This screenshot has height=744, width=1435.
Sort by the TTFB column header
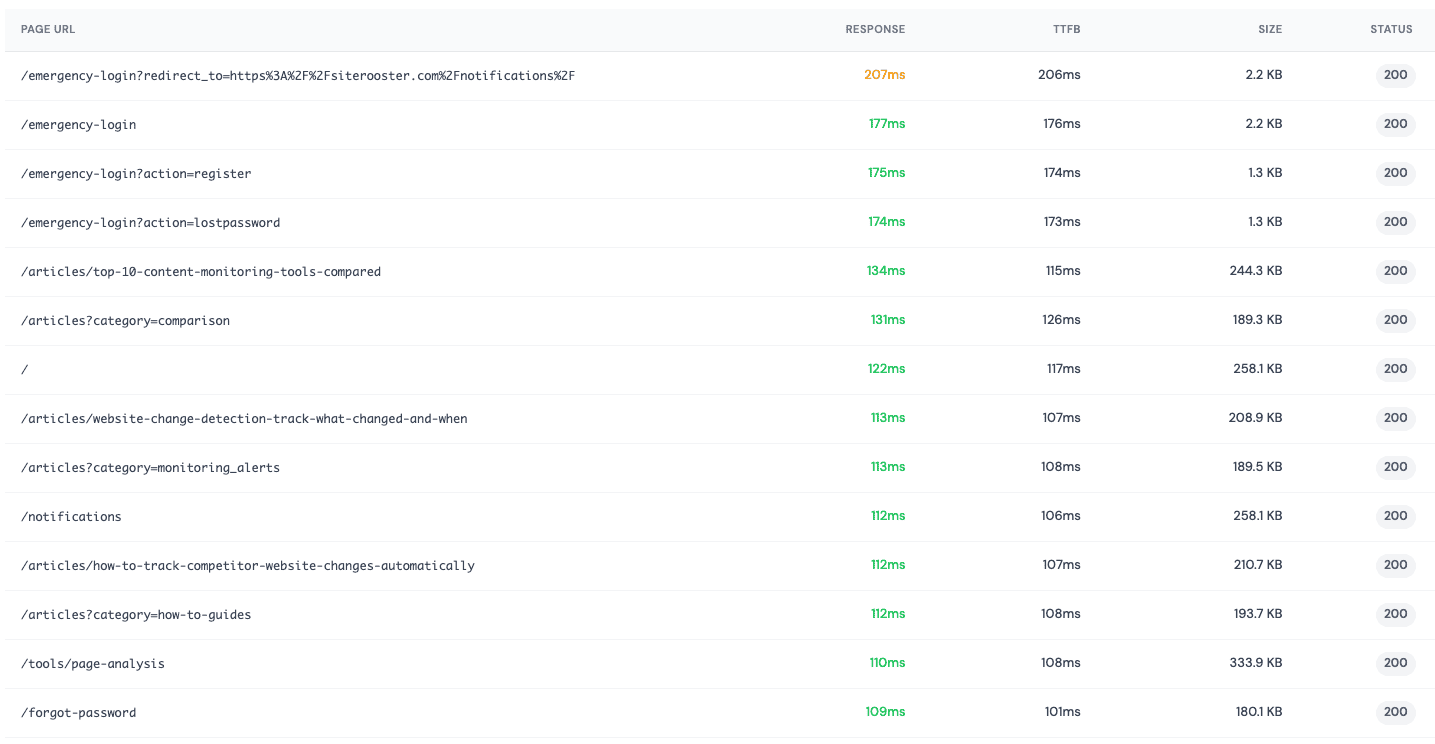[1067, 30]
